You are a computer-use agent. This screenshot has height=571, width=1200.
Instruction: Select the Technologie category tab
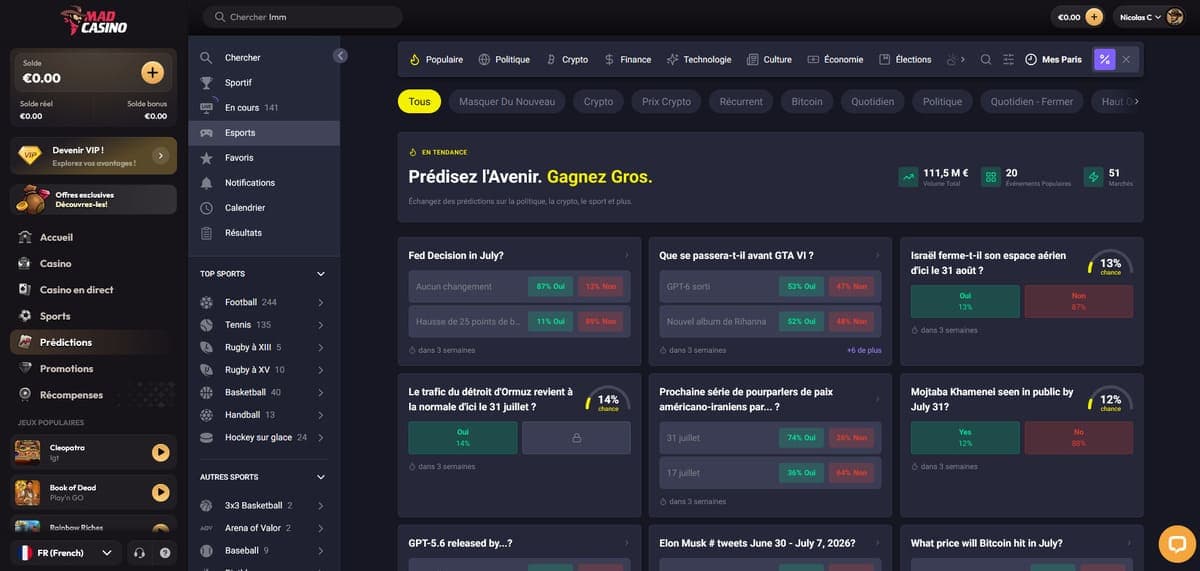(x=699, y=59)
